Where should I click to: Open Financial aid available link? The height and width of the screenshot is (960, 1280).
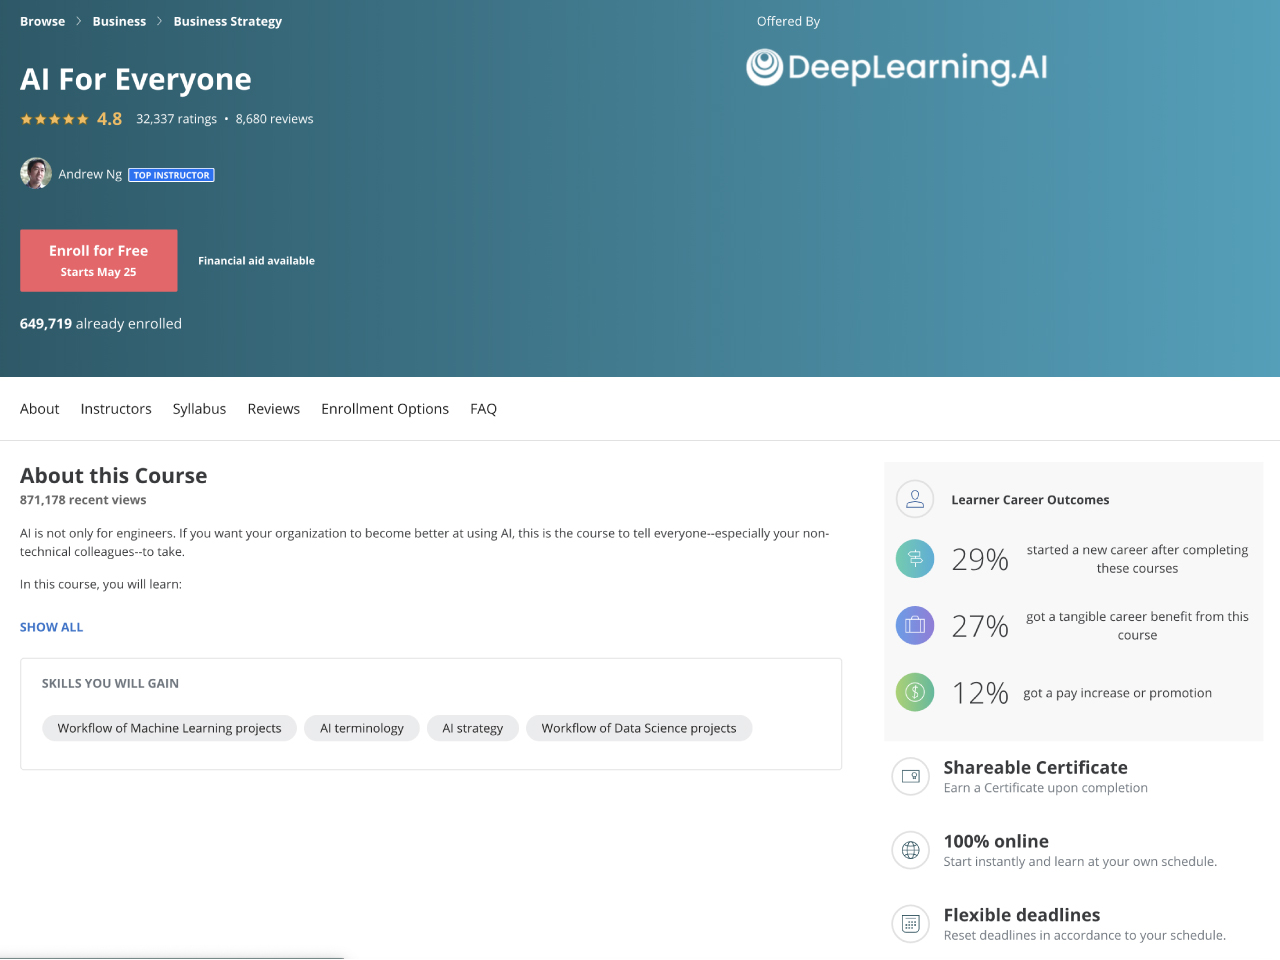[256, 261]
